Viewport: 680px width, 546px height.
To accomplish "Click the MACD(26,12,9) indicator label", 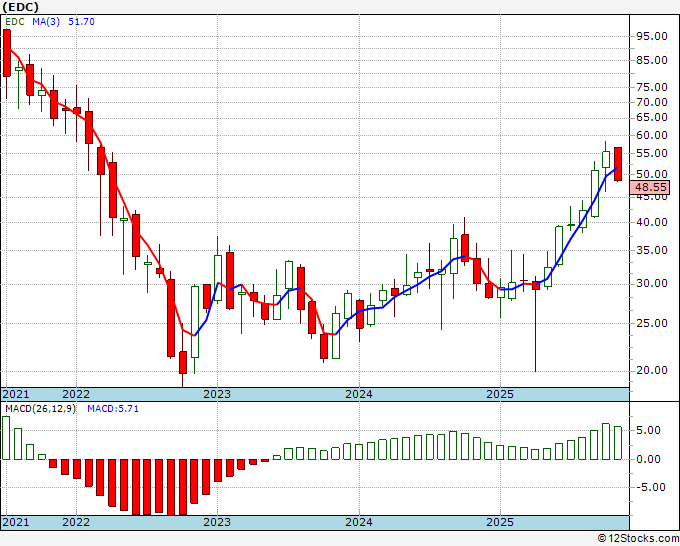I will [40, 409].
